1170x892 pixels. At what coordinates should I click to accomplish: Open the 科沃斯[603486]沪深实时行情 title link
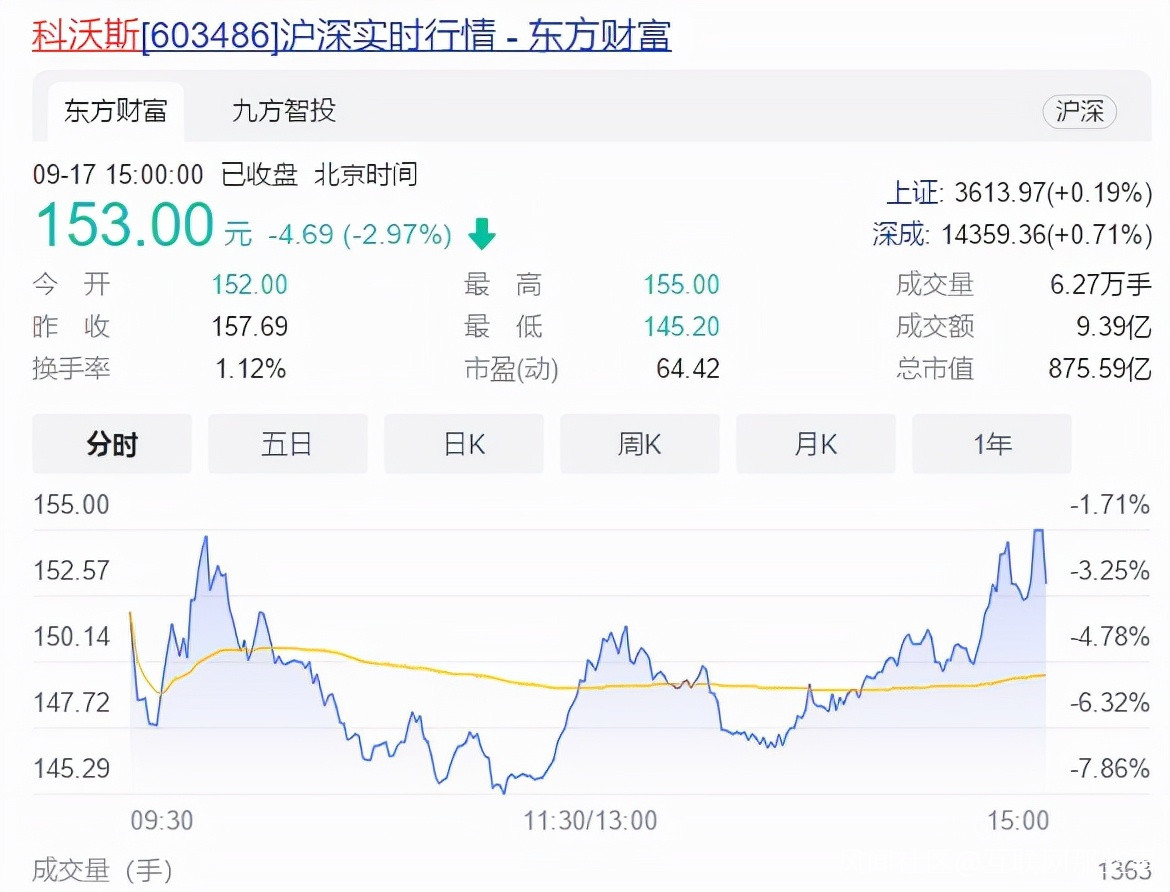351,35
